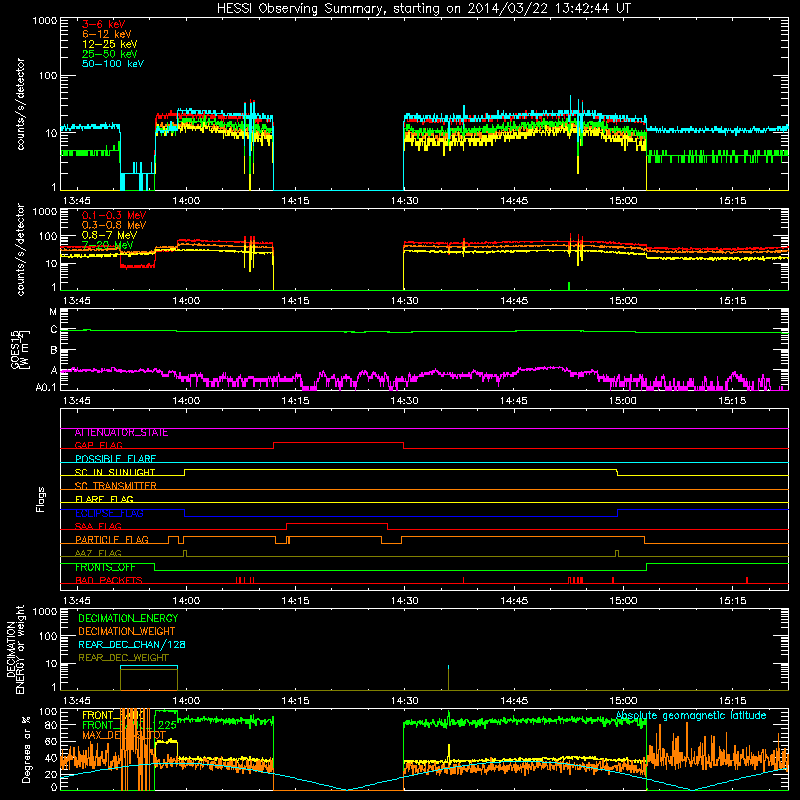Viewport: 800px width, 800px height.
Task: Click the 14:00 tick label under the top panel
Action: point(186,201)
